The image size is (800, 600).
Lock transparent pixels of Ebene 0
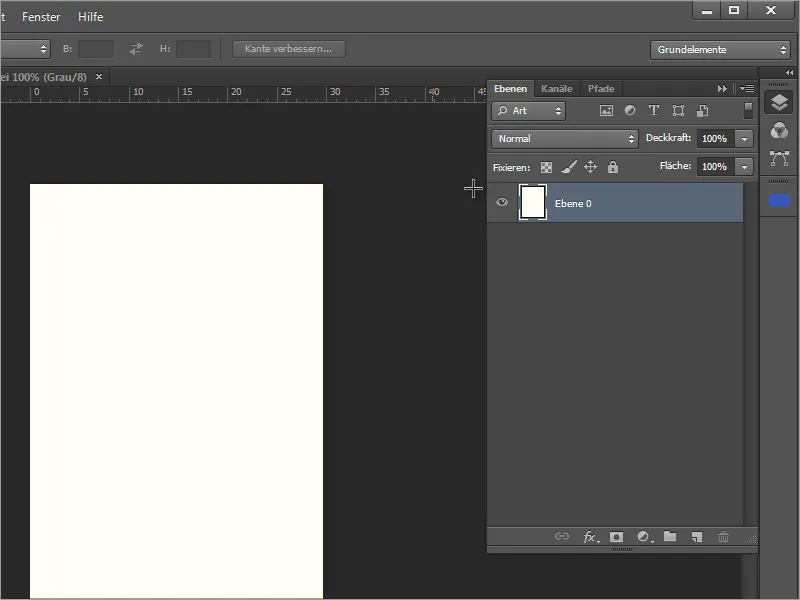(x=546, y=166)
